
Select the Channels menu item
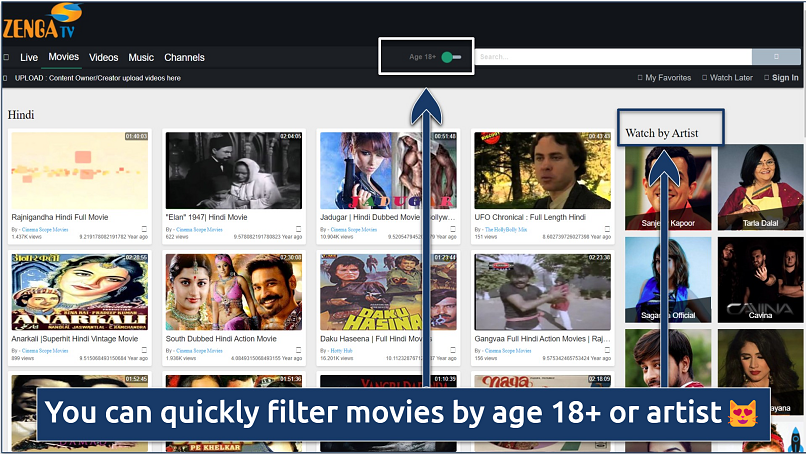[184, 58]
